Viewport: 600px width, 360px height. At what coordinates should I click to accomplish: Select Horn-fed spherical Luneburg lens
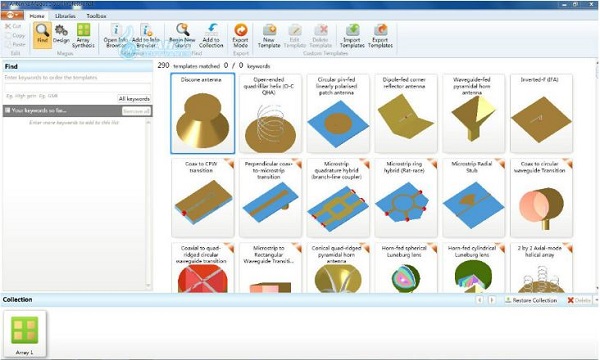point(406,268)
